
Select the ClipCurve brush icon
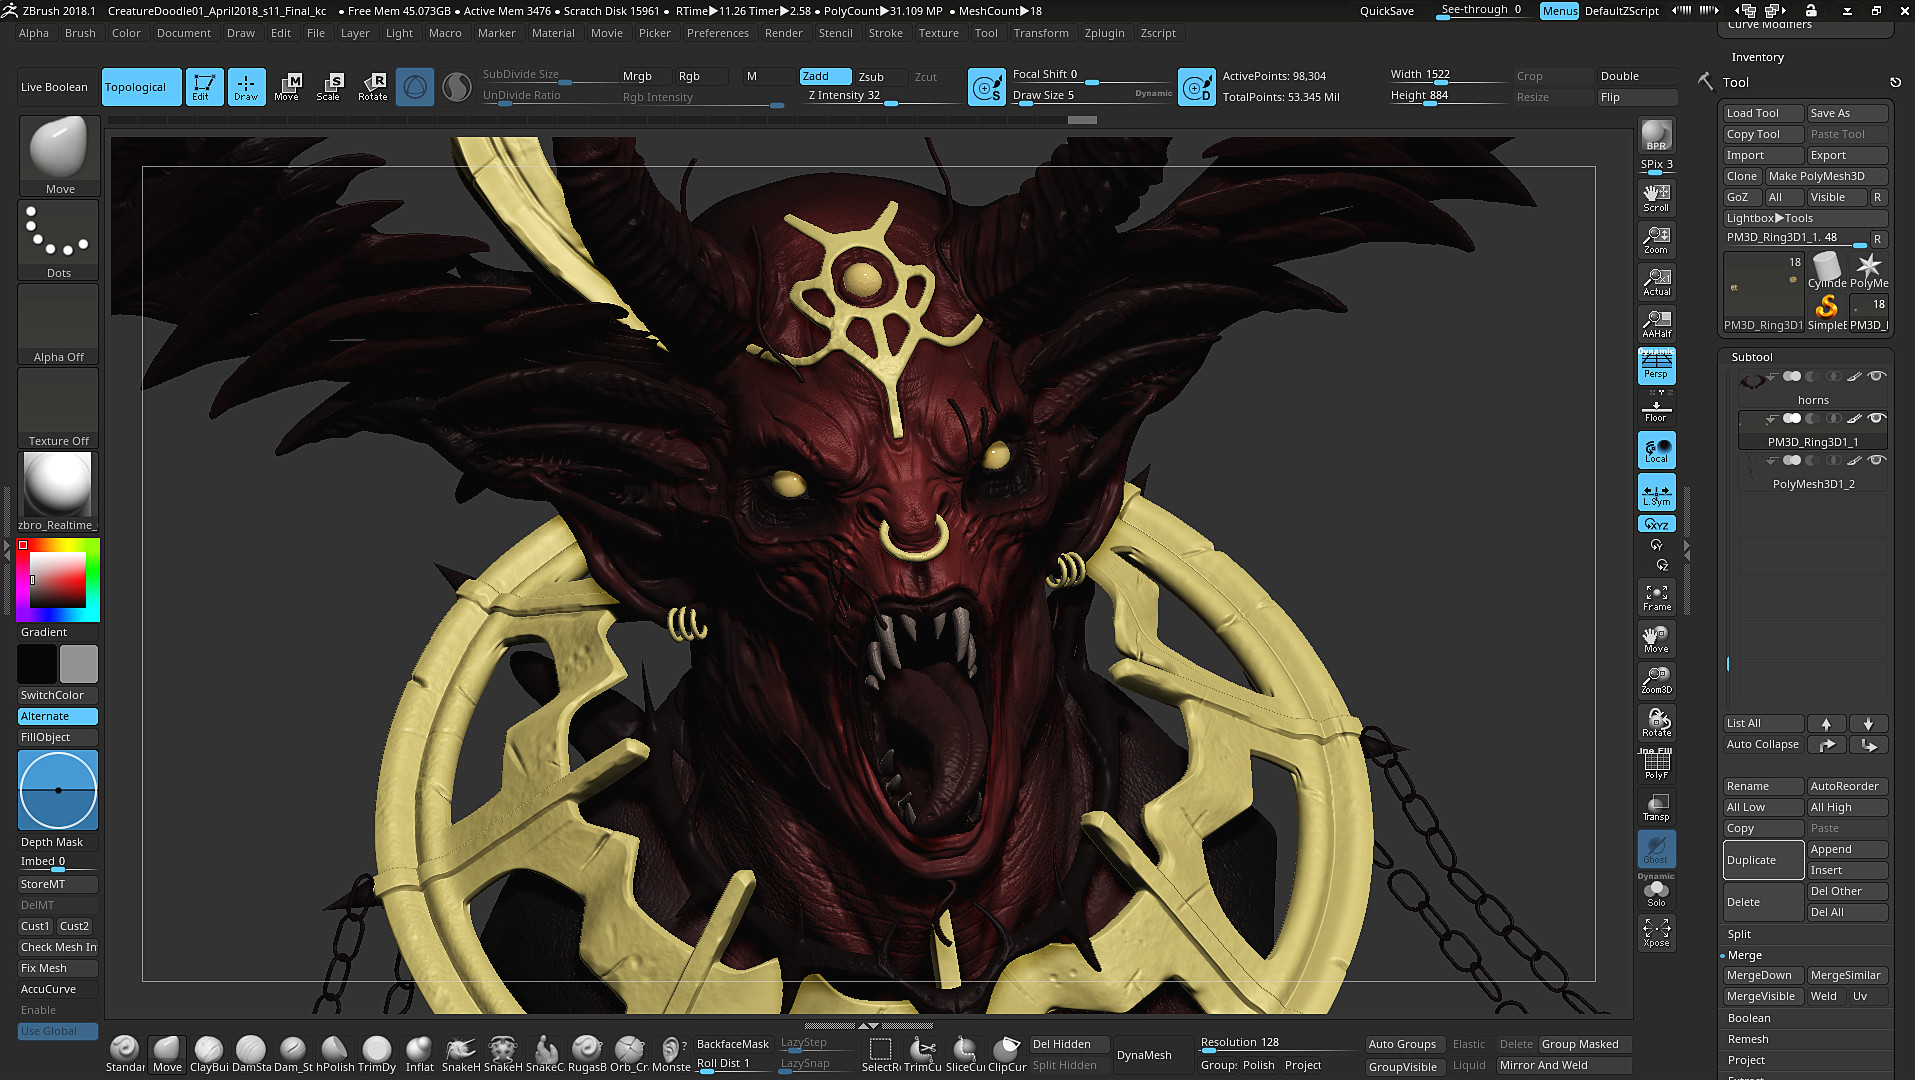[1007, 1055]
